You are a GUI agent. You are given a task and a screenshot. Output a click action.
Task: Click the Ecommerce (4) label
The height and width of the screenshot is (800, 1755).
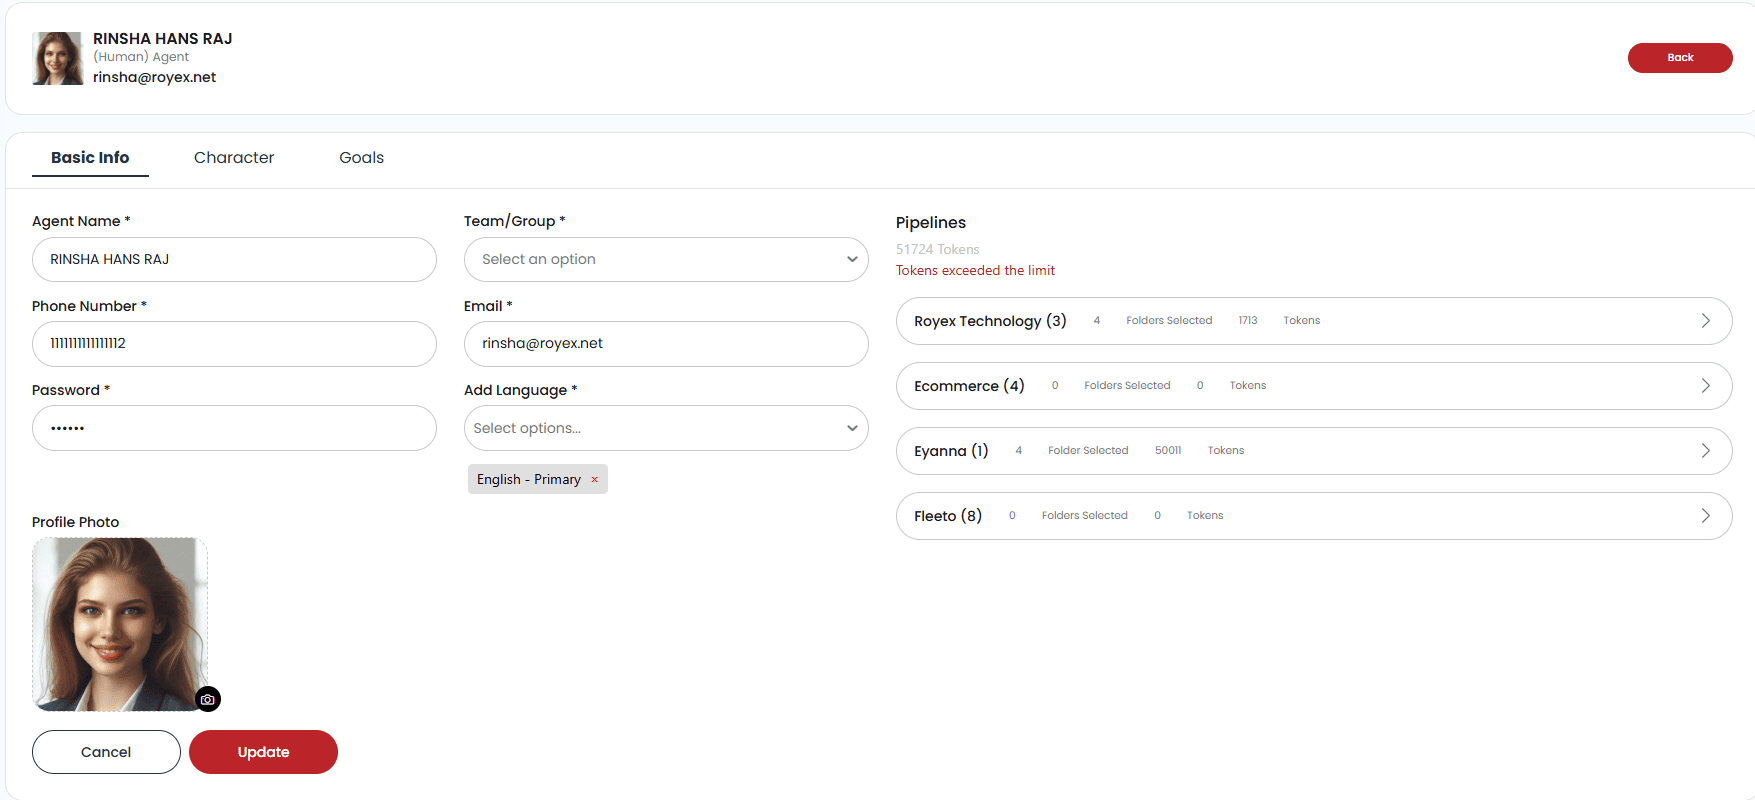click(x=969, y=386)
